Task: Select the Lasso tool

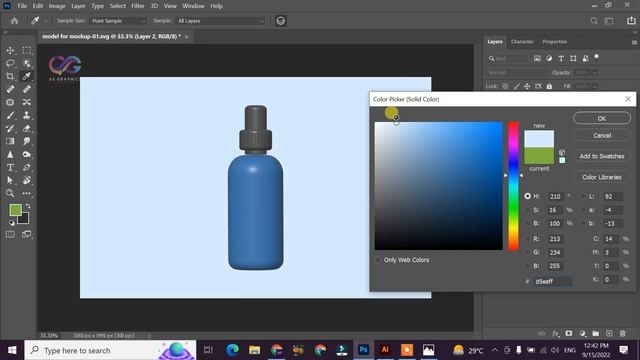Action: (x=10, y=63)
